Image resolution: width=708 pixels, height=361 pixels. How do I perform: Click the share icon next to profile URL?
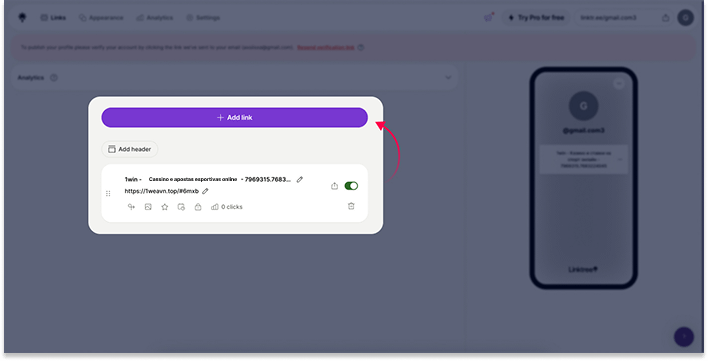[666, 18]
